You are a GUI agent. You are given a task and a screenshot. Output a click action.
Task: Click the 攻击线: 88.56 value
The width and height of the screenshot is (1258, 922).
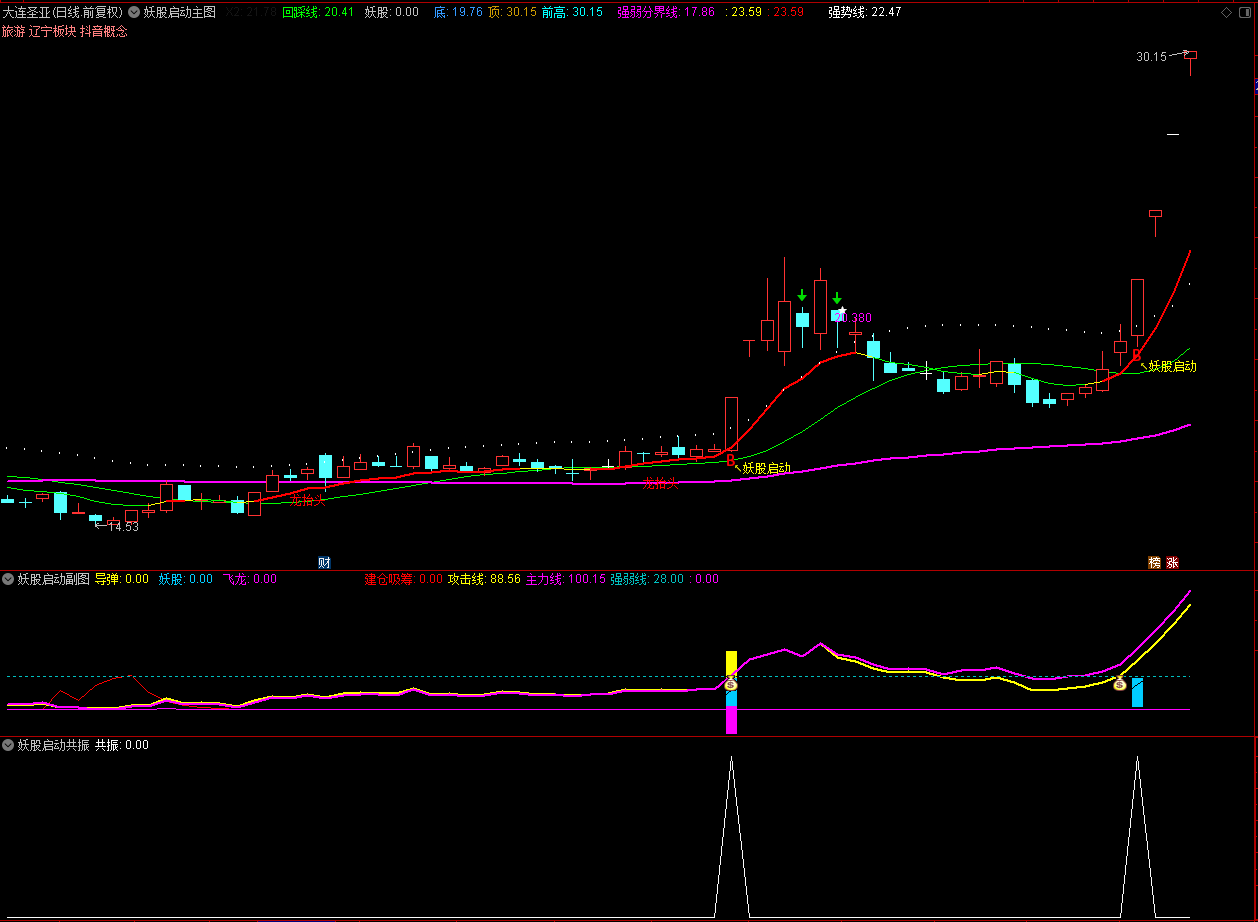pos(484,579)
